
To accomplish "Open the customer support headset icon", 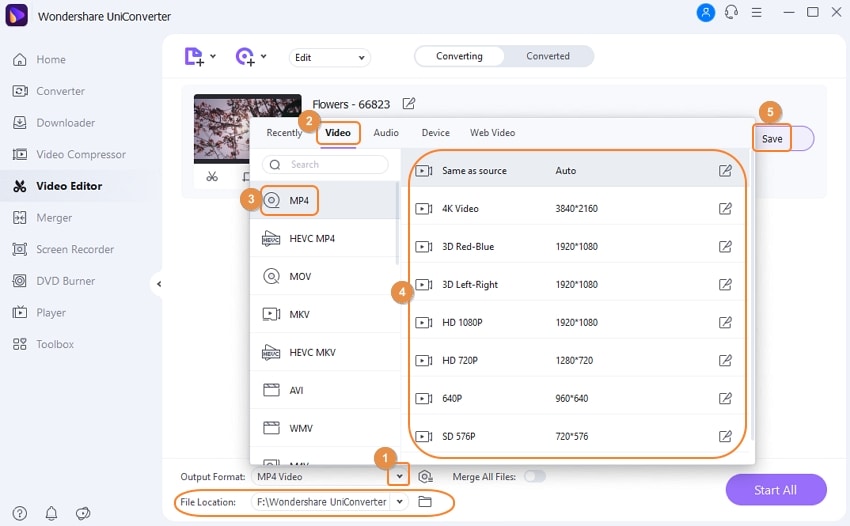I will 731,12.
